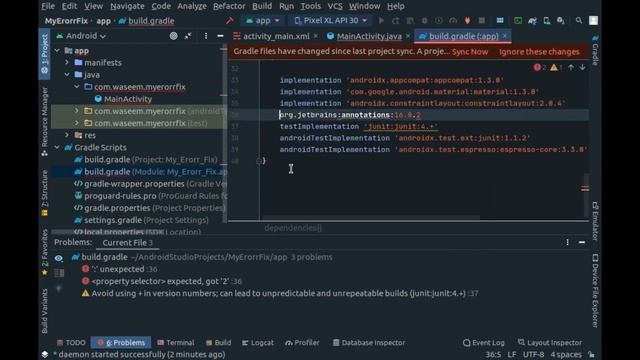640x360 pixels.
Task: Click the Profile app gauge icon
Action: [453, 20]
